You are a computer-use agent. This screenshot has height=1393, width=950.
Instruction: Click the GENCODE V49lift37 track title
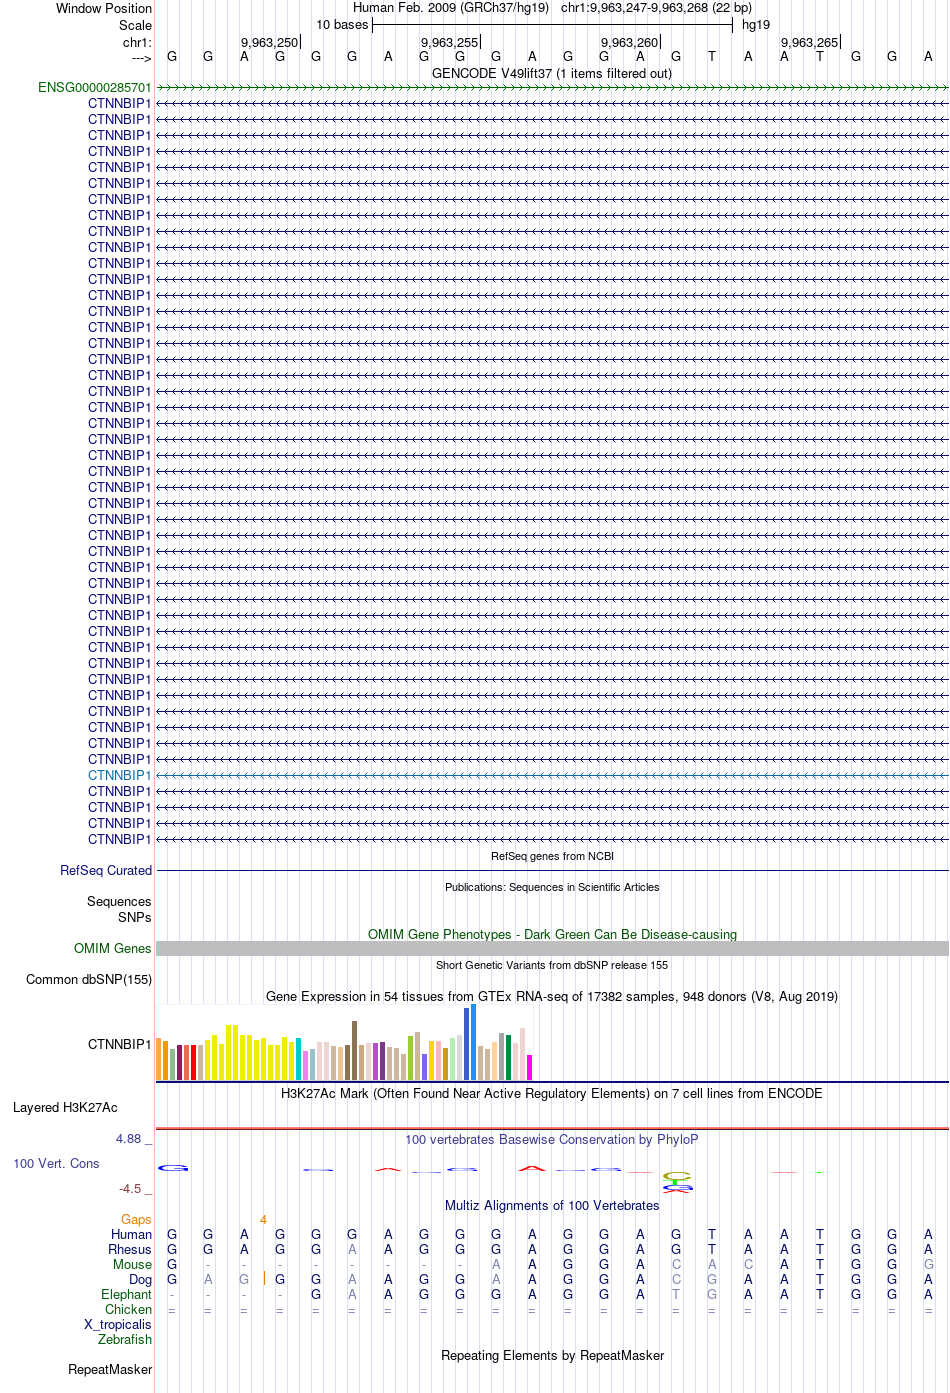552,74
